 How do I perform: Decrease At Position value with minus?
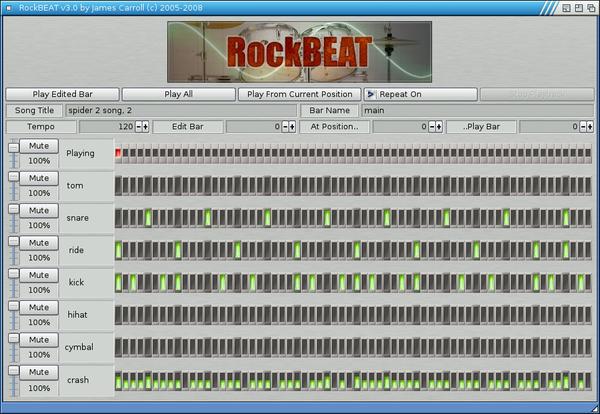[x=433, y=127]
